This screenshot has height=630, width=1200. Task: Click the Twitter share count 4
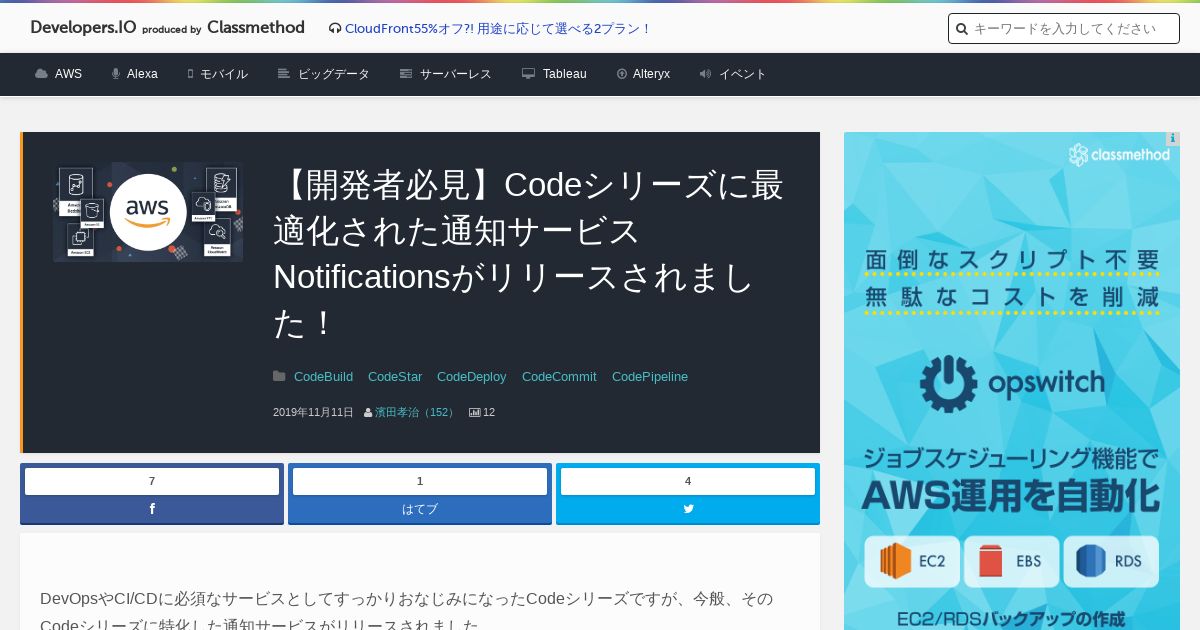[x=688, y=481]
